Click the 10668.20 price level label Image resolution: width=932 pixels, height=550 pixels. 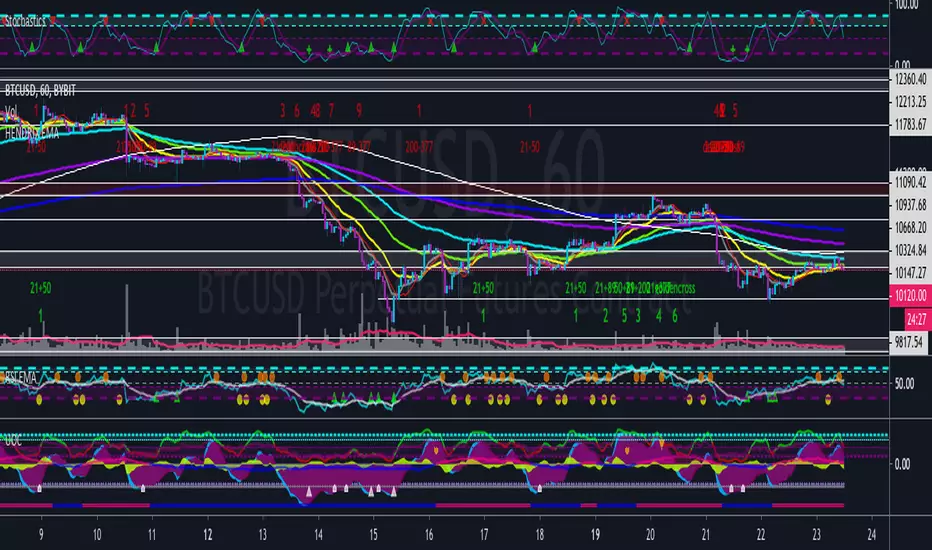point(911,227)
